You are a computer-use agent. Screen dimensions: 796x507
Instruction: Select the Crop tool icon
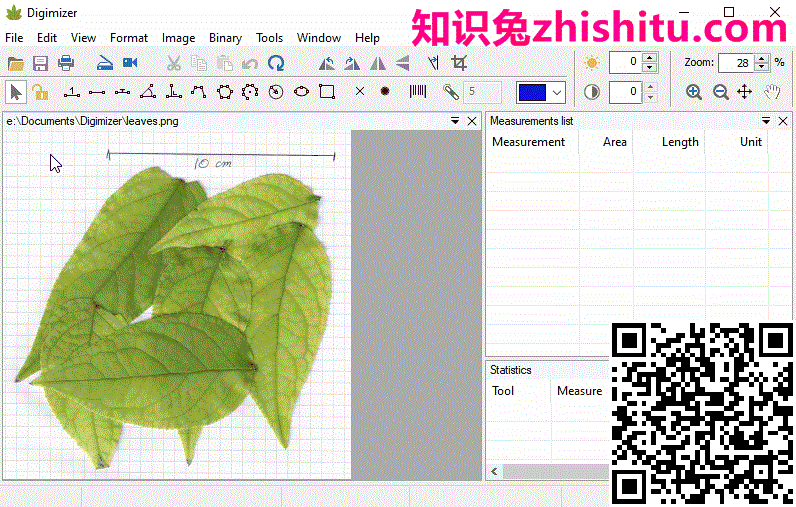pyautogui.click(x=459, y=63)
